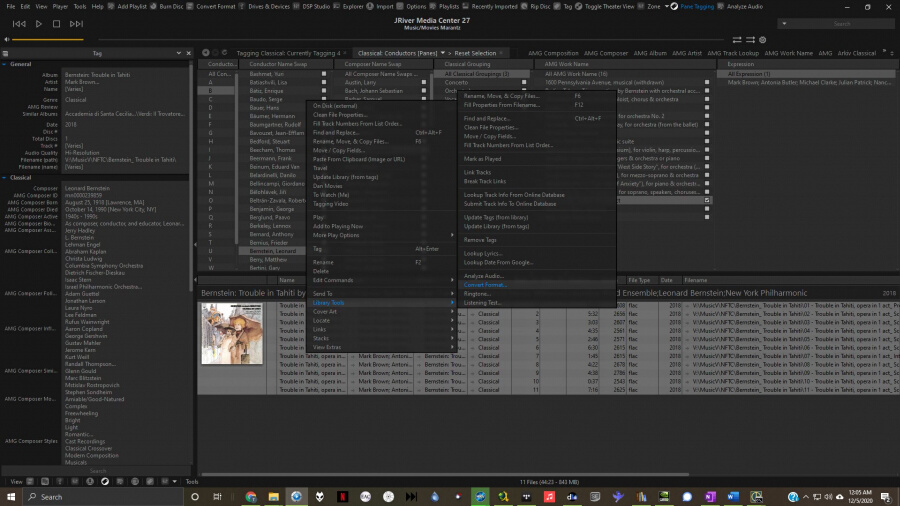Toggle checkbox next to Concerto grouping
The height and width of the screenshot is (506, 900).
524,83
